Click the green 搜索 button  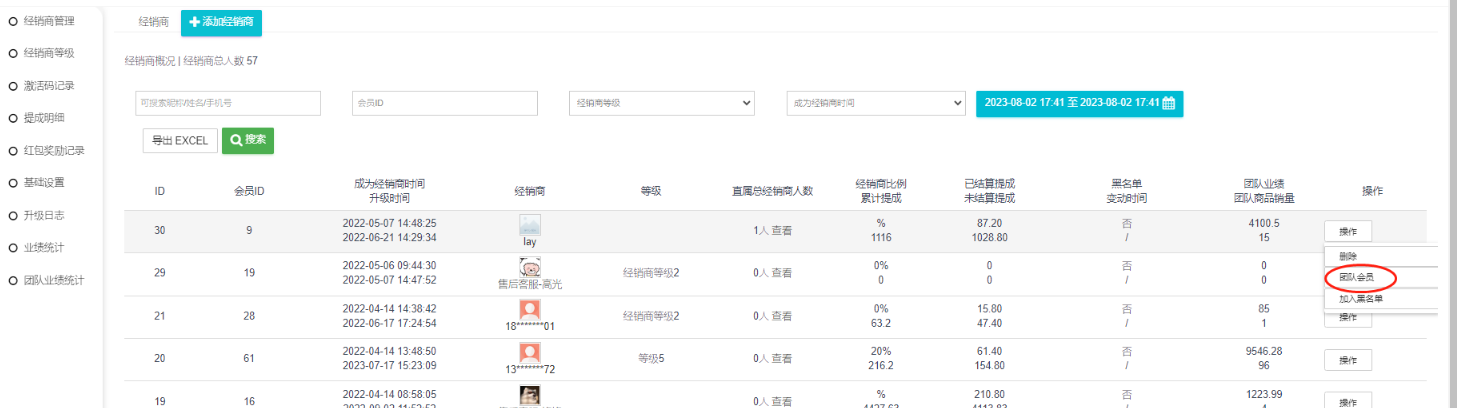point(248,141)
